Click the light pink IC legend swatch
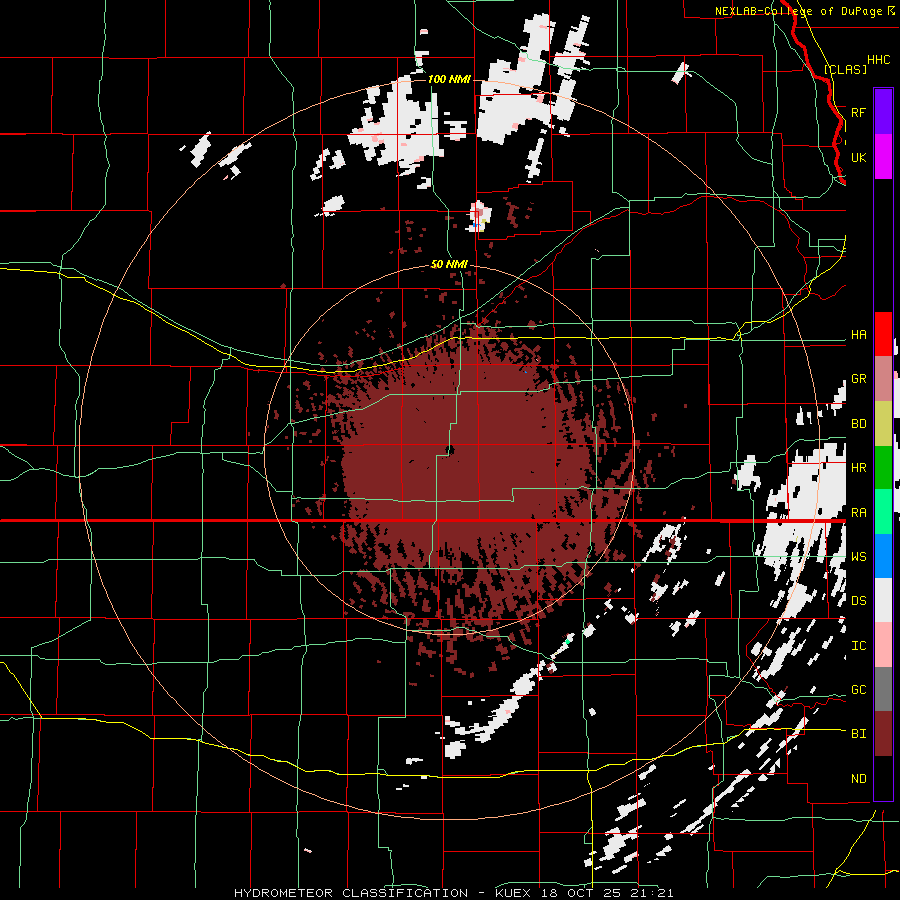 [883, 645]
